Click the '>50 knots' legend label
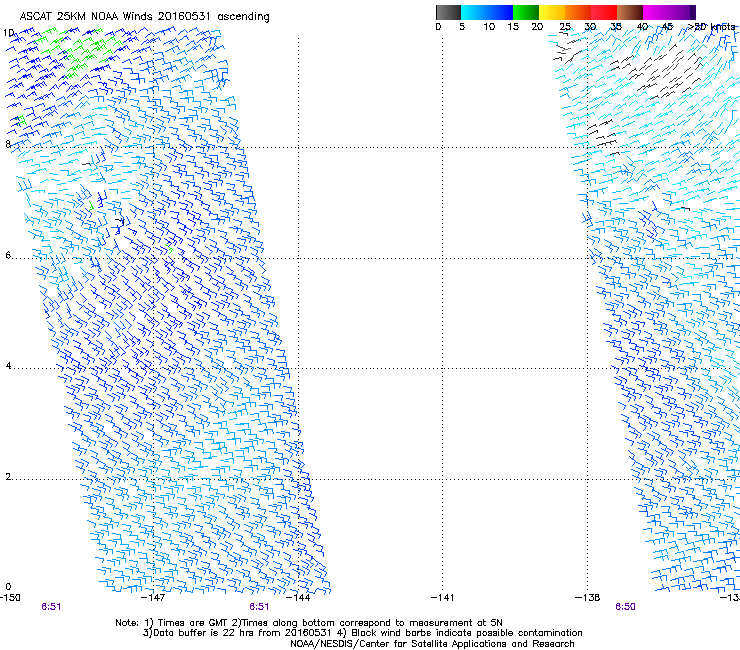The height and width of the screenshot is (650, 740). tap(712, 27)
